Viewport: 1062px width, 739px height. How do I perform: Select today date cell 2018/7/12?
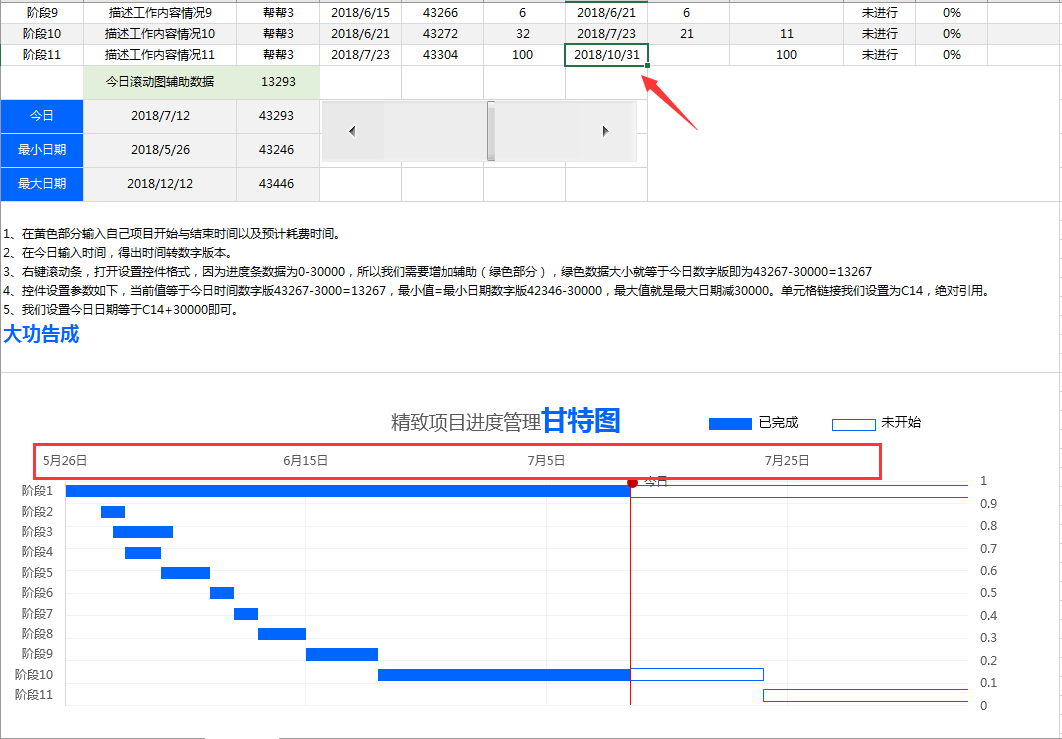click(160, 117)
